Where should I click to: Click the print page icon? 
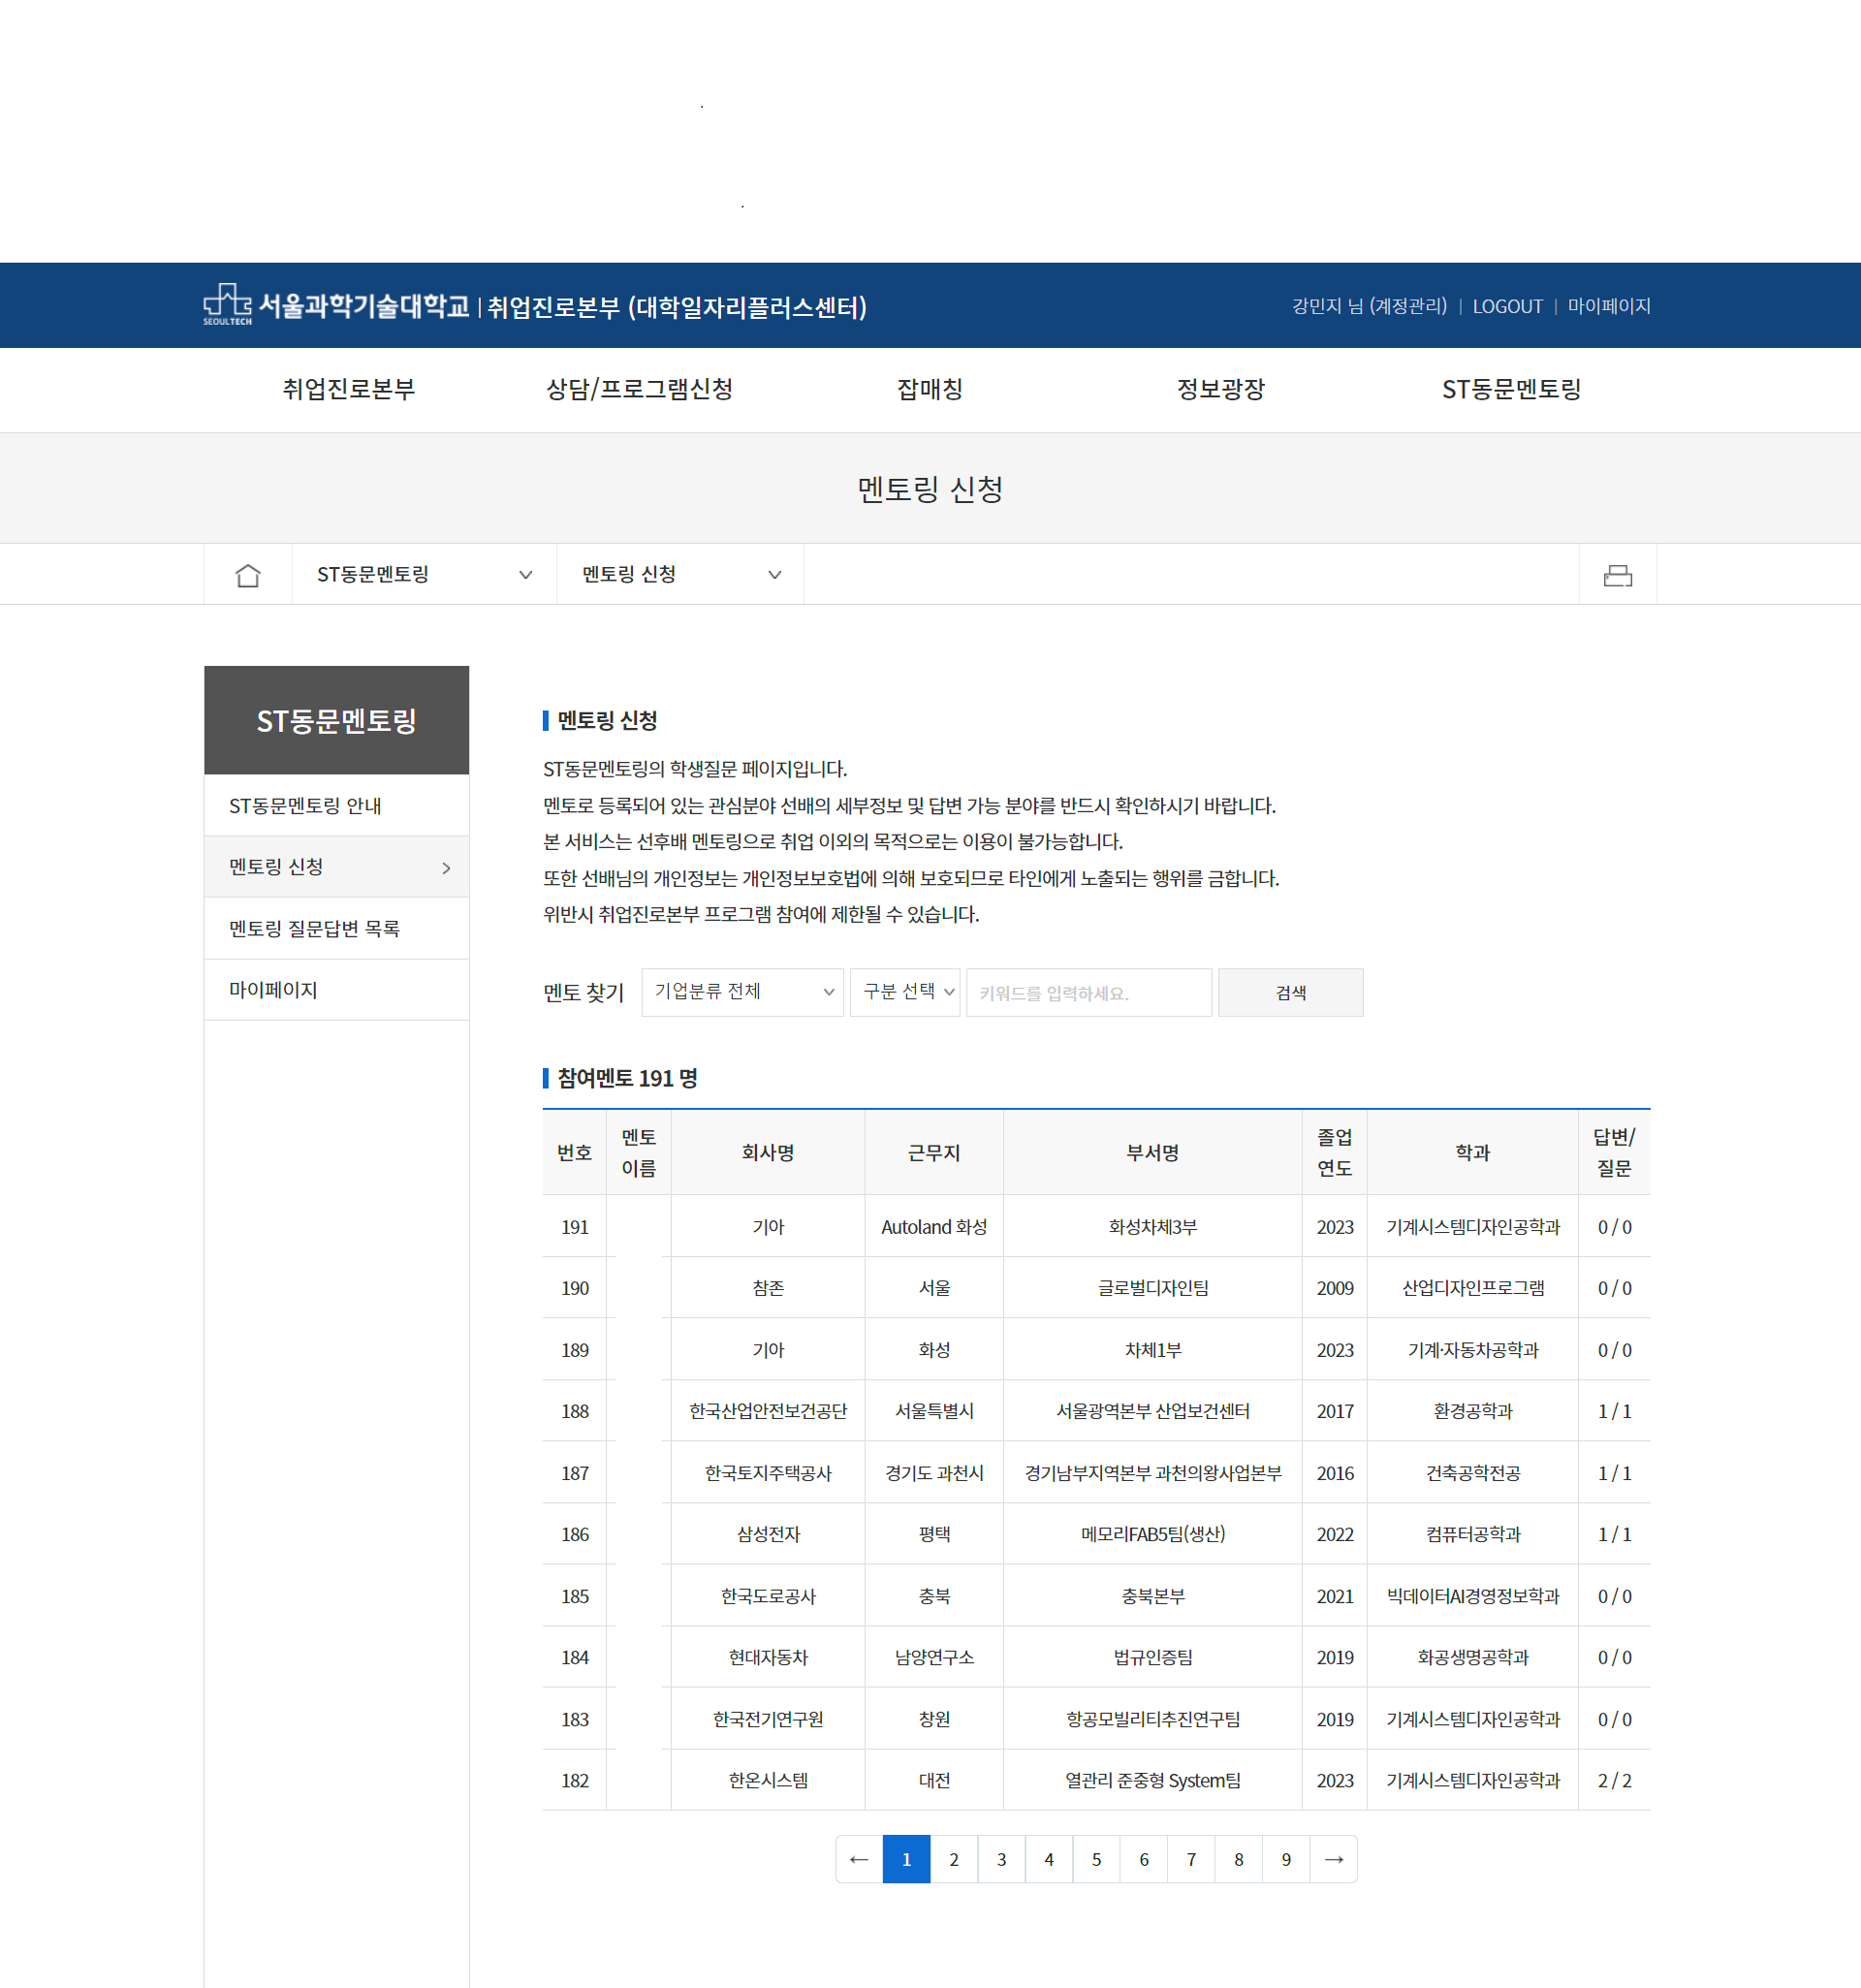(1617, 575)
